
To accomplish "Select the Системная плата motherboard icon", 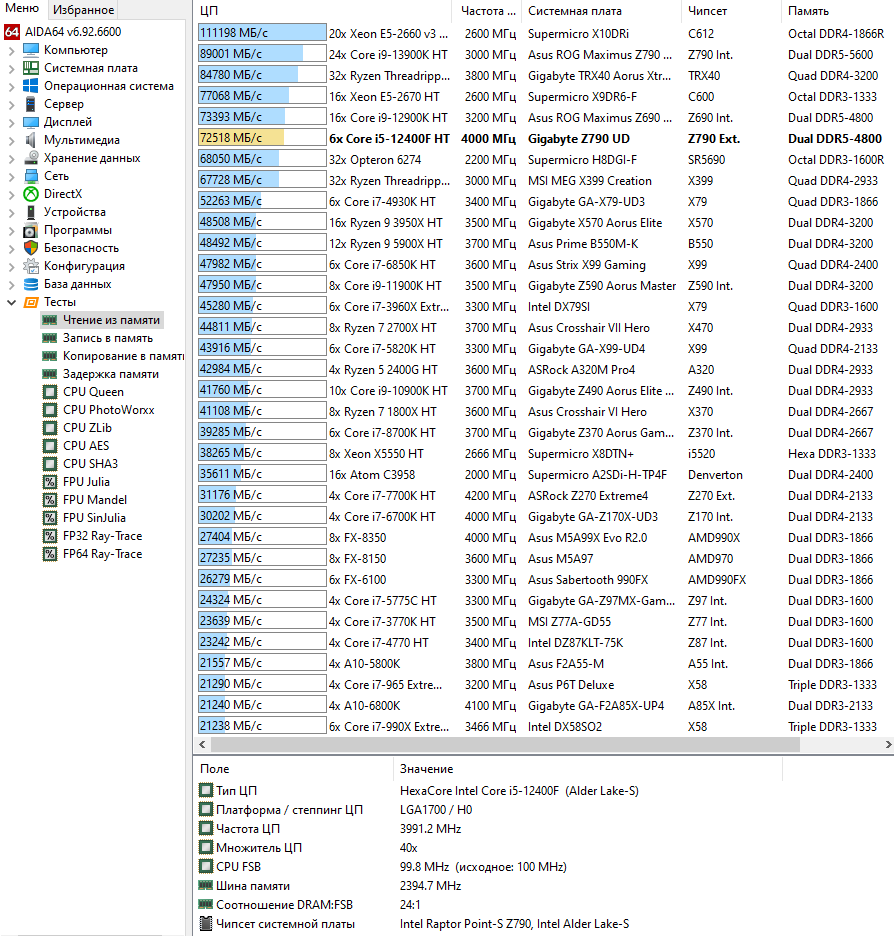I will [31, 67].
